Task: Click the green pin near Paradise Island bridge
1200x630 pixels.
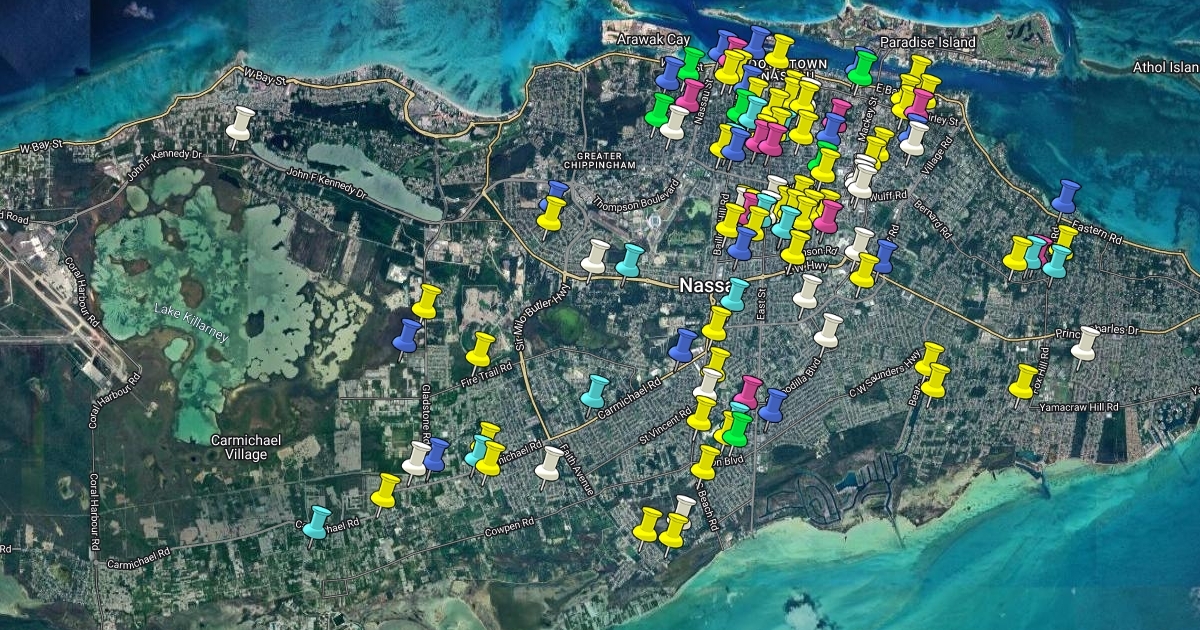Action: (x=860, y=66)
